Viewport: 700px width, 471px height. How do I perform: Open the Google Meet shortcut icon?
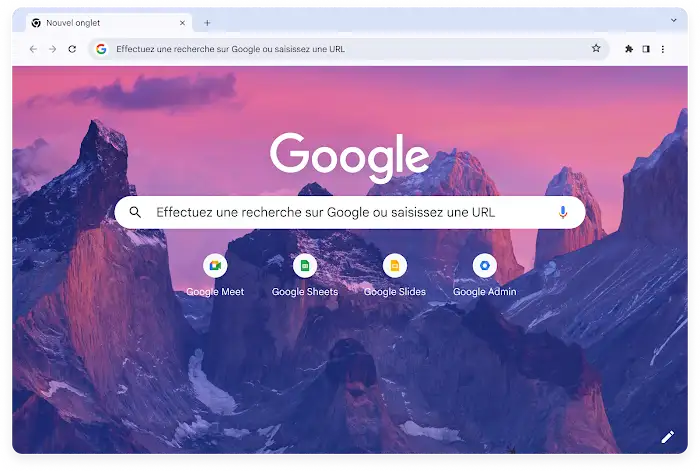click(215, 266)
